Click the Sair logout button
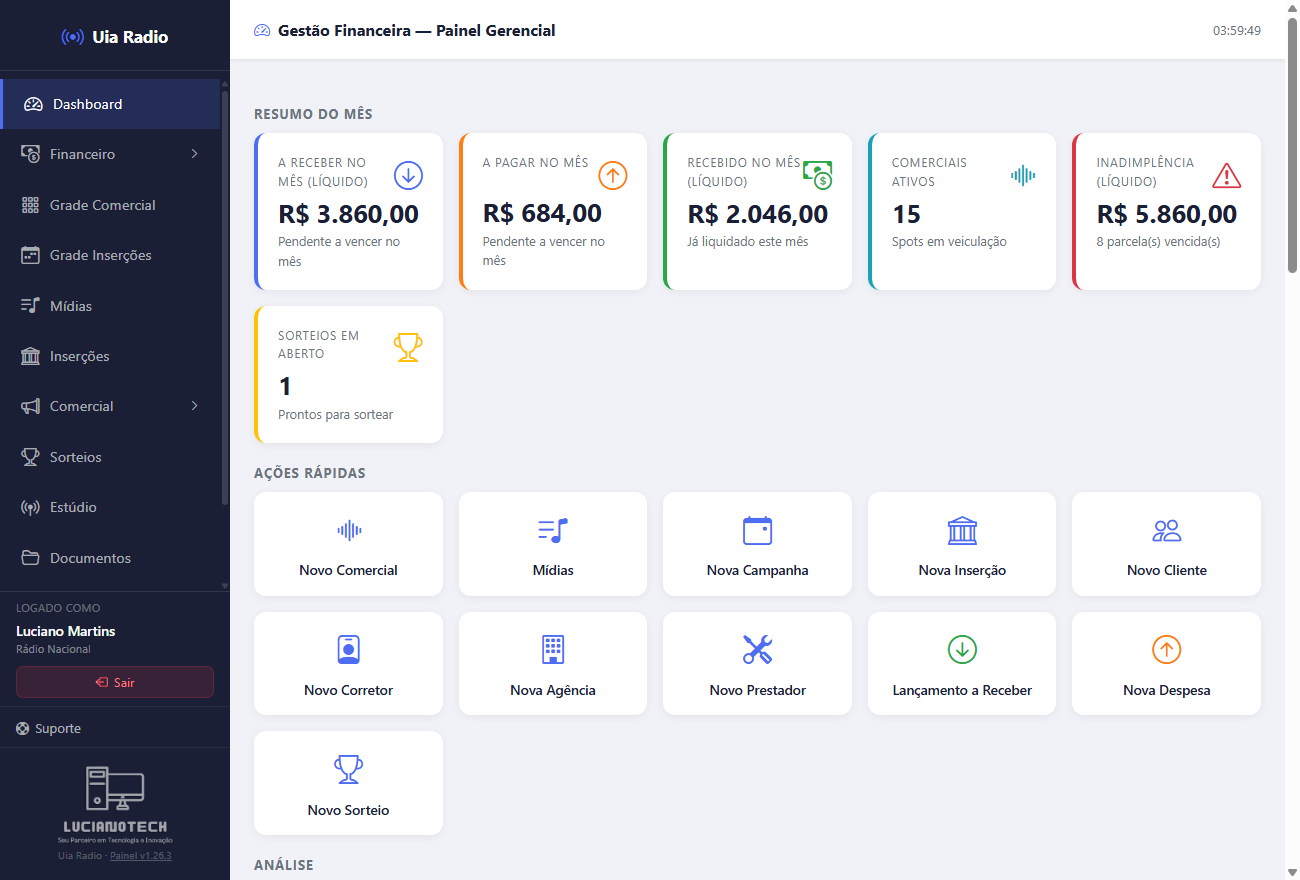1300x880 pixels. 115,682
